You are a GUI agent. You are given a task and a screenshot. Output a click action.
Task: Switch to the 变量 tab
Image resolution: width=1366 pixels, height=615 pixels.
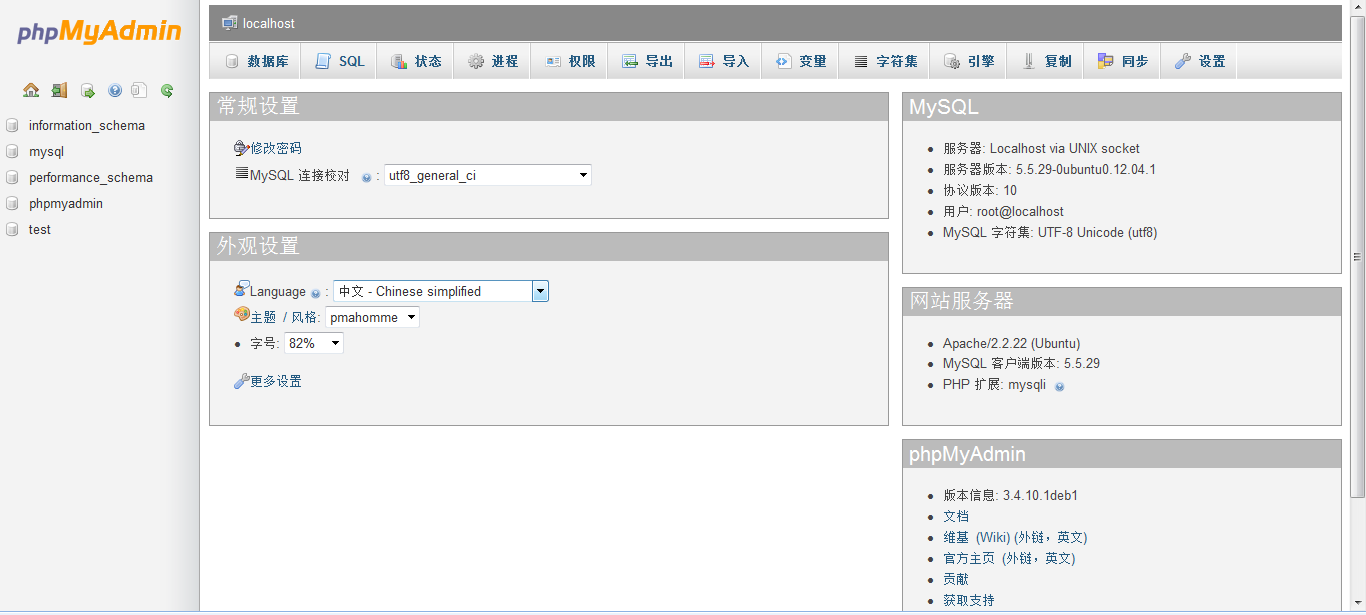[801, 61]
